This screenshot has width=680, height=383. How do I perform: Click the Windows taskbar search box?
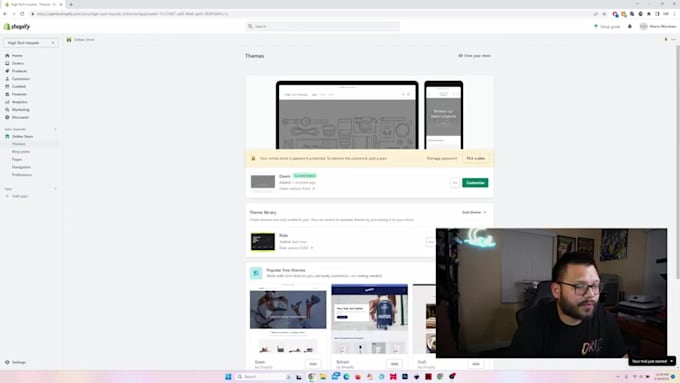coord(263,376)
